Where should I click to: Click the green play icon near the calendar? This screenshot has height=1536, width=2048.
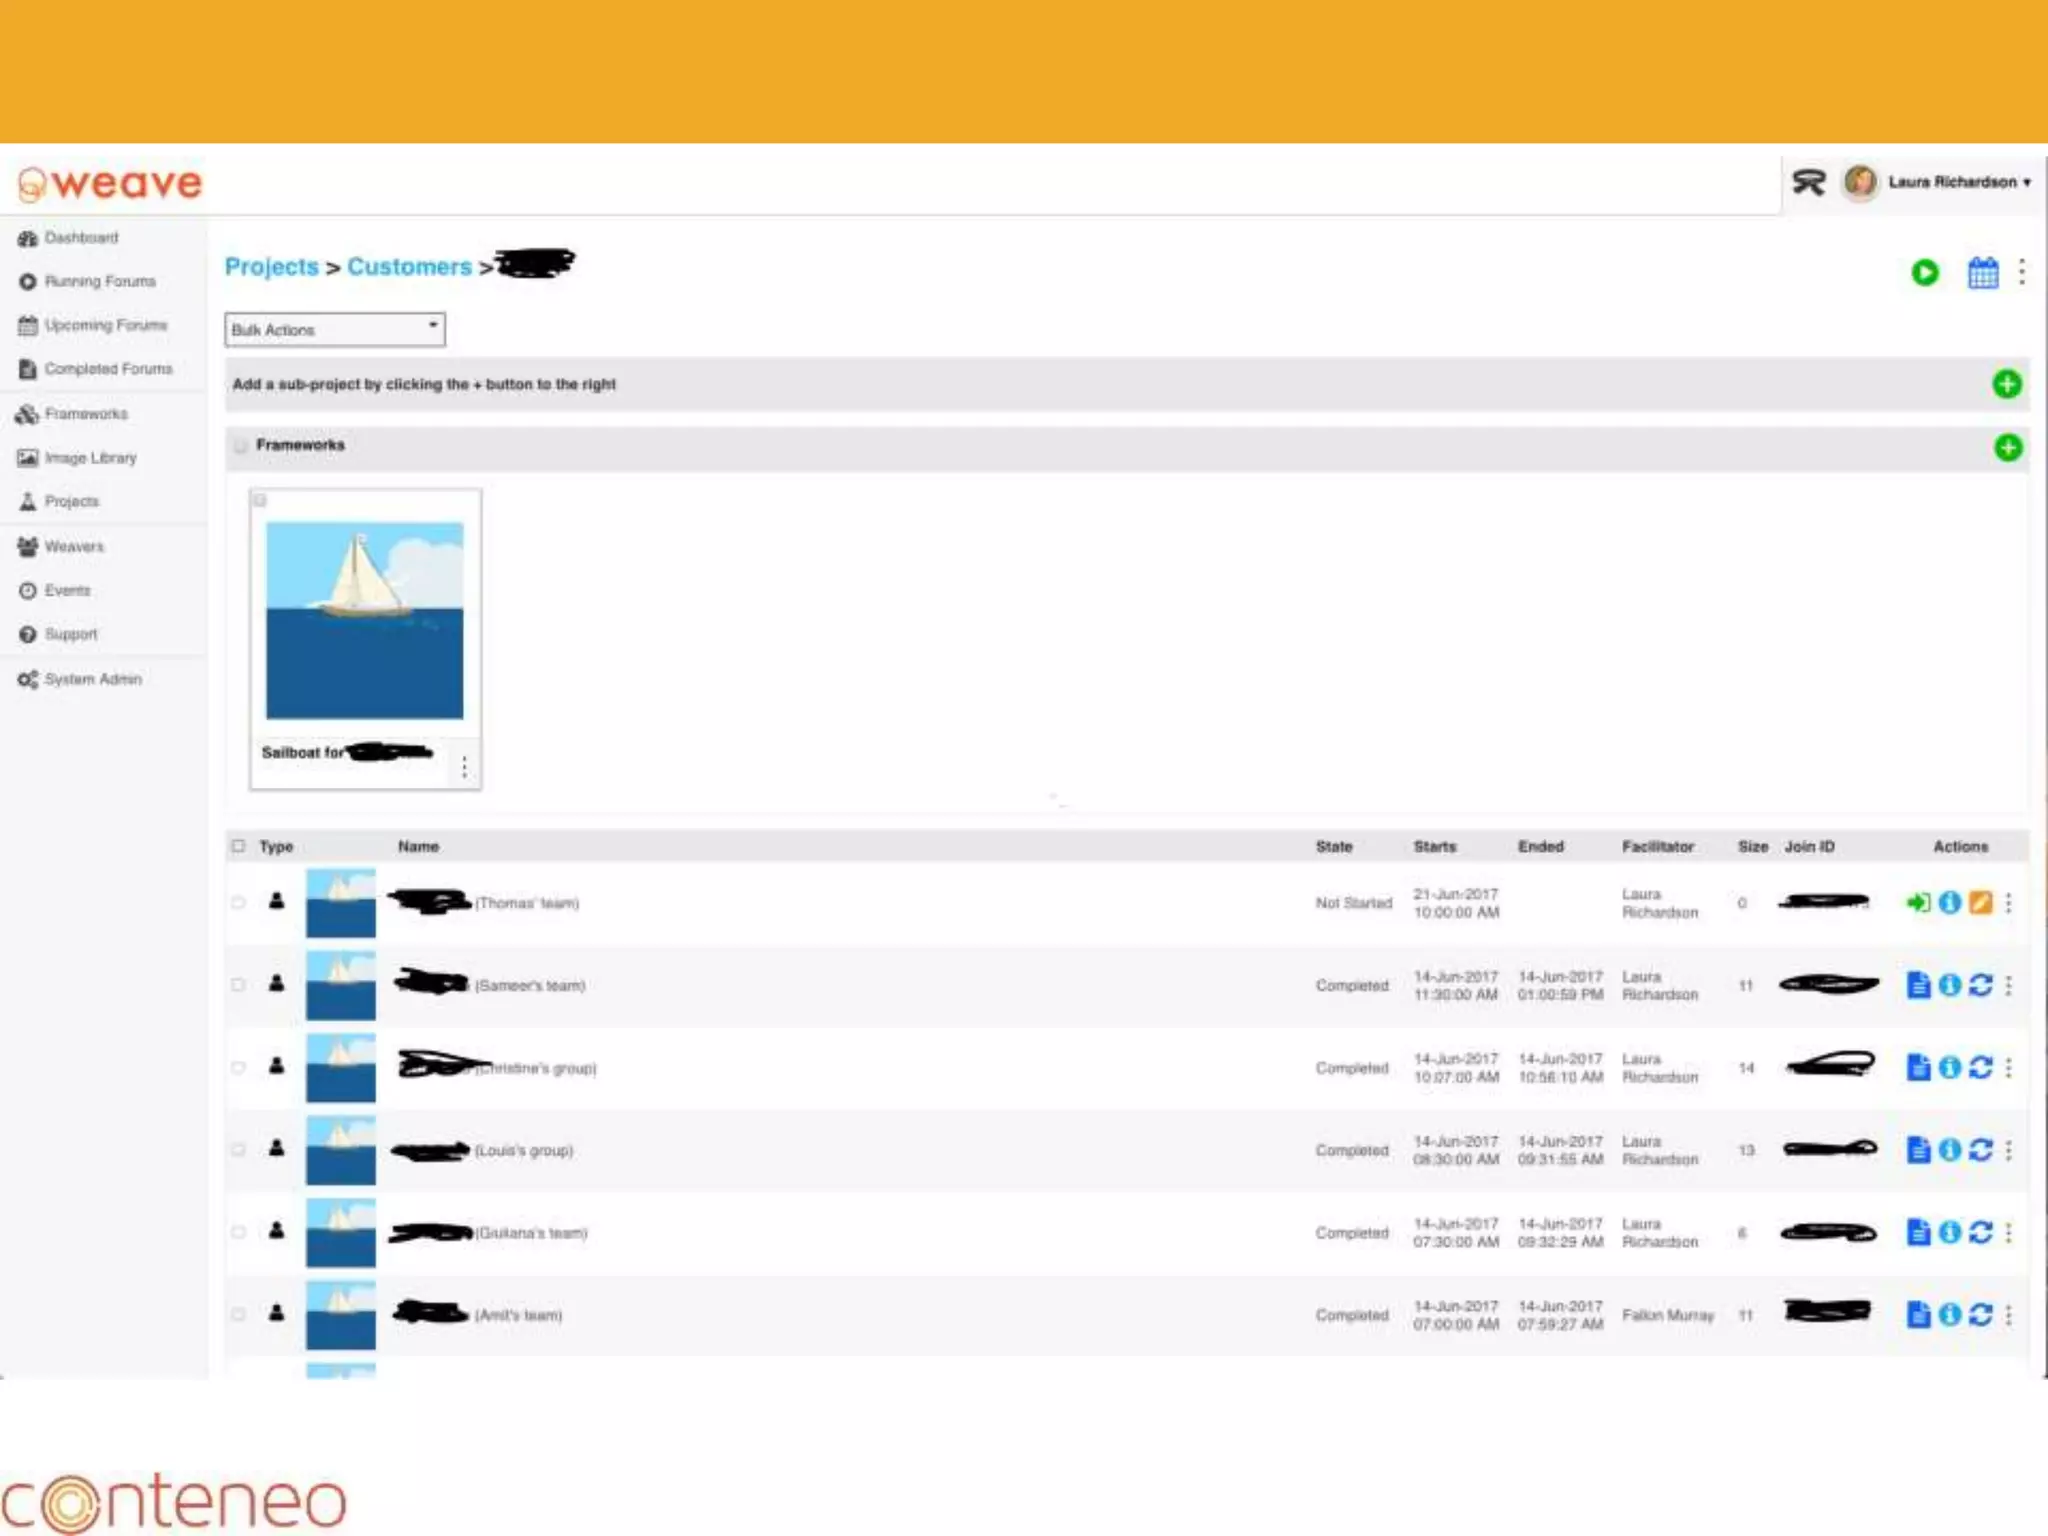point(1924,272)
